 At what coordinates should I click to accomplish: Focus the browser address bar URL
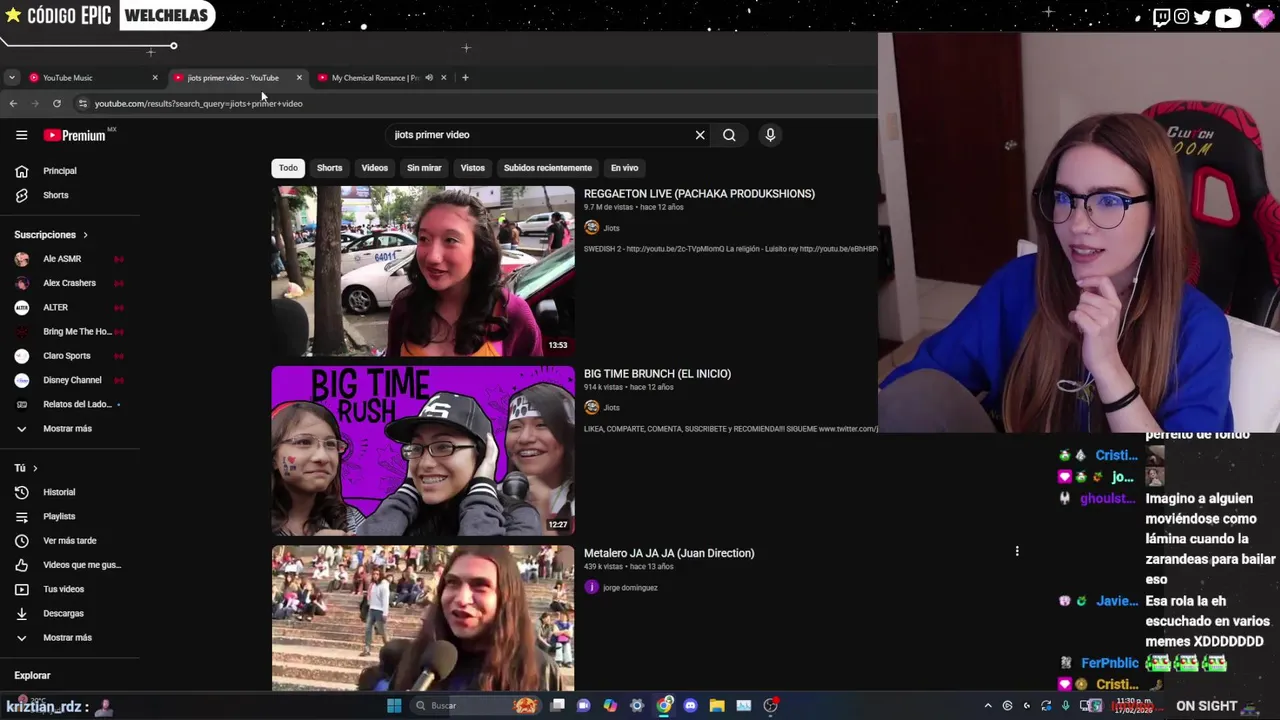(198, 103)
